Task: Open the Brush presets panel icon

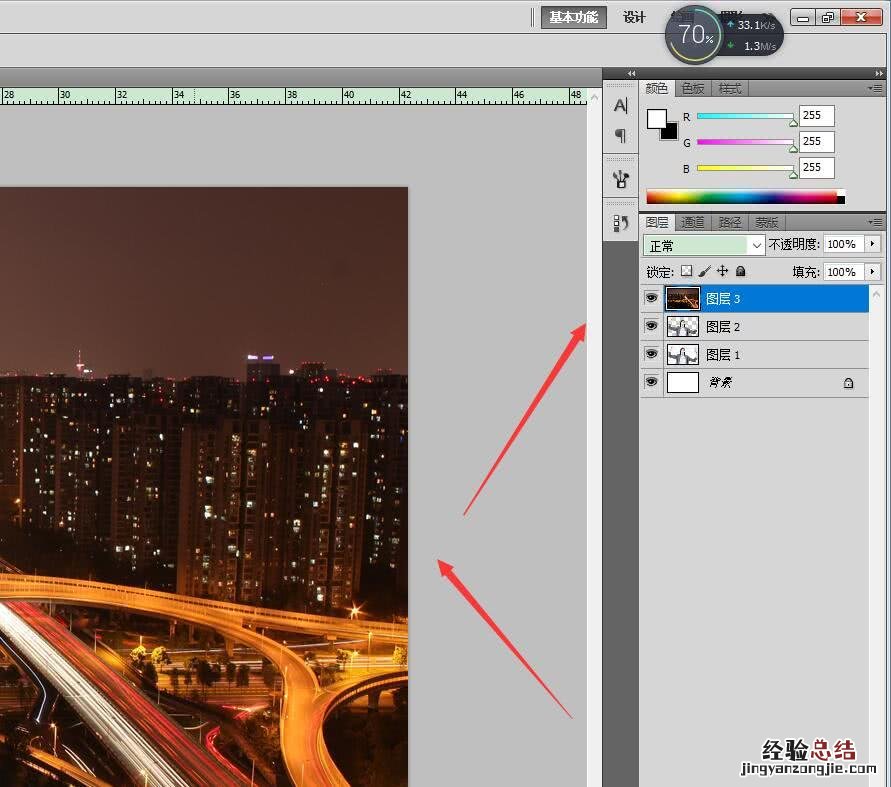Action: (620, 179)
